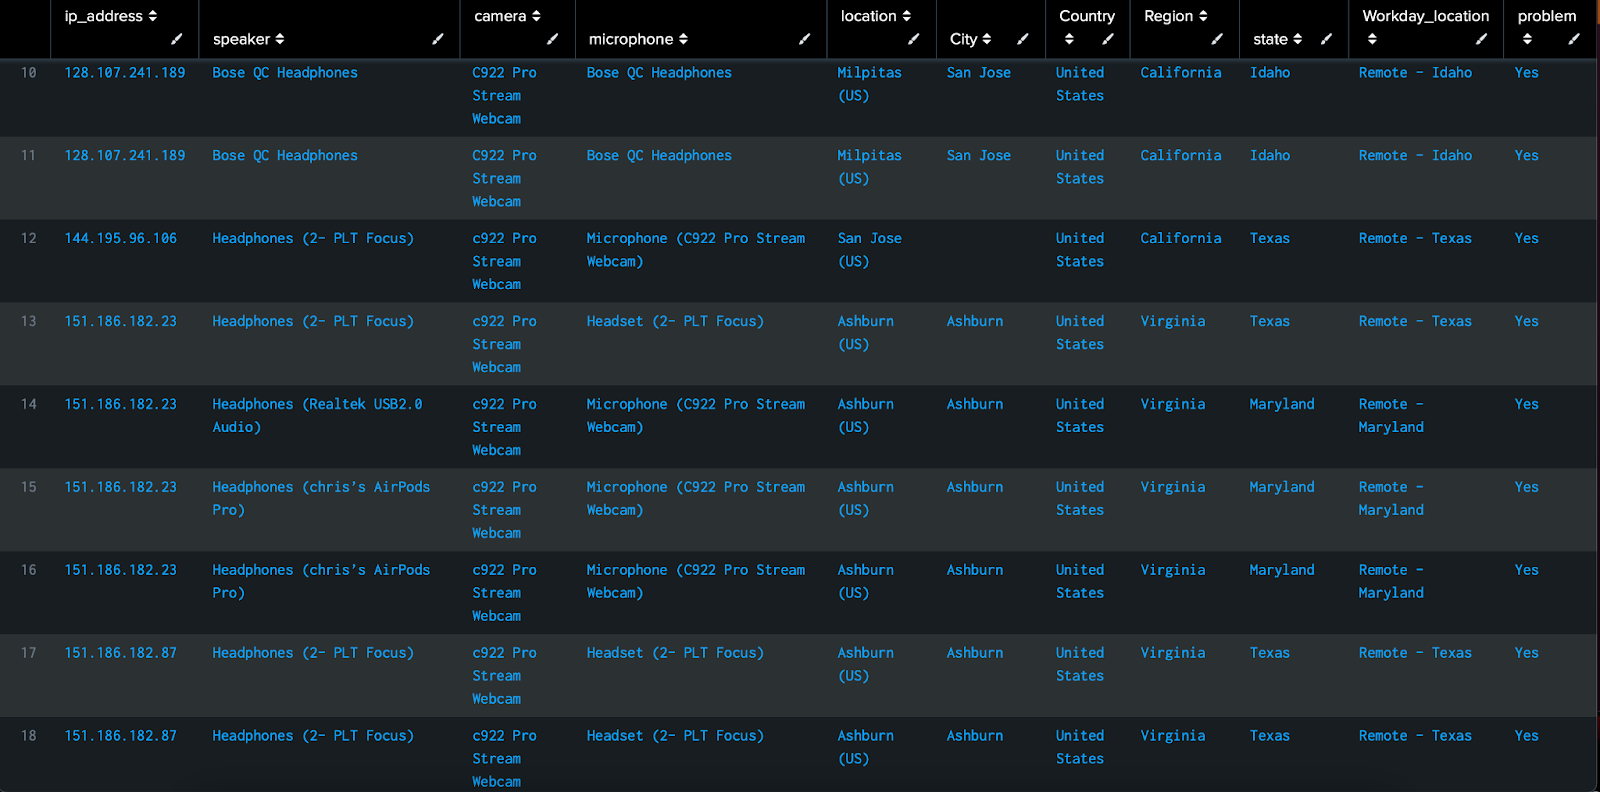The image size is (1600, 792).
Task: Click the San Jose (US) location cell
Action: pyautogui.click(x=869, y=249)
